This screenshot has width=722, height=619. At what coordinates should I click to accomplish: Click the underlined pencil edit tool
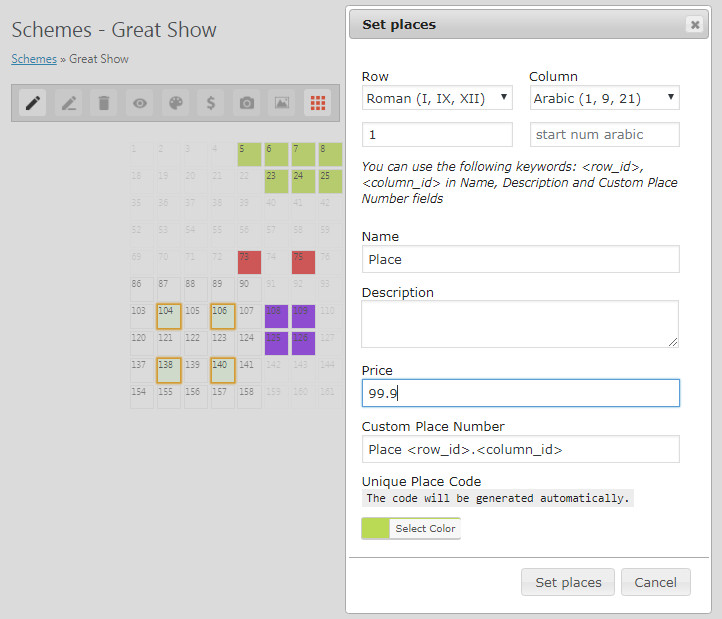tap(68, 103)
